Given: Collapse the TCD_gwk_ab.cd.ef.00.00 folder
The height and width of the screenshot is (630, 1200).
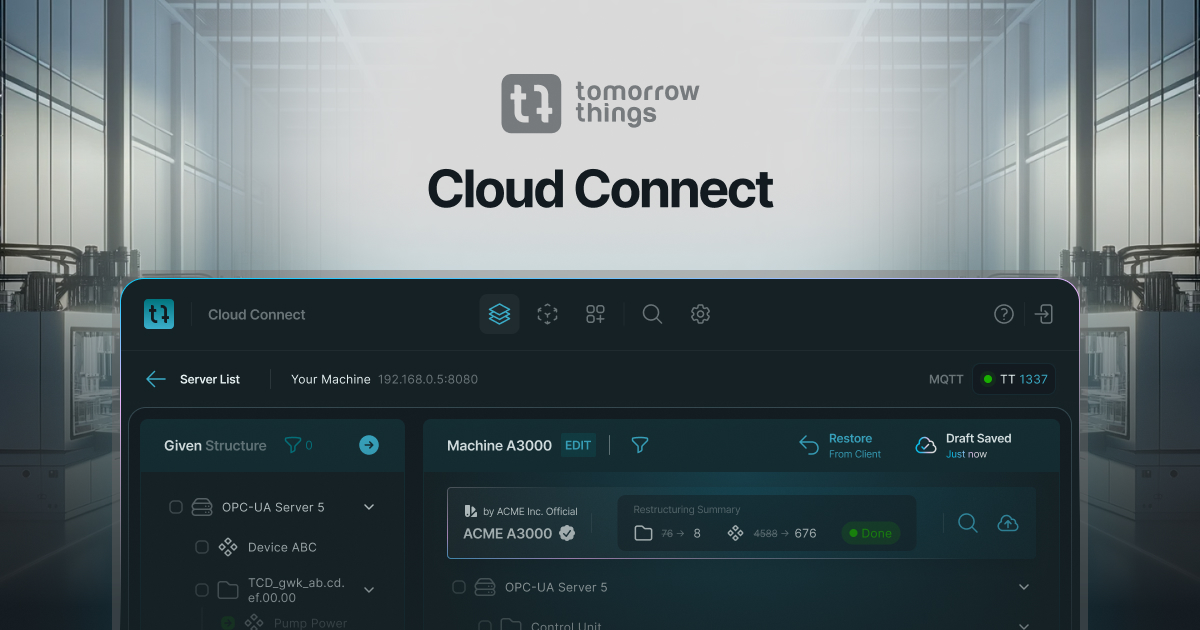Looking at the screenshot, I should (x=369, y=589).
